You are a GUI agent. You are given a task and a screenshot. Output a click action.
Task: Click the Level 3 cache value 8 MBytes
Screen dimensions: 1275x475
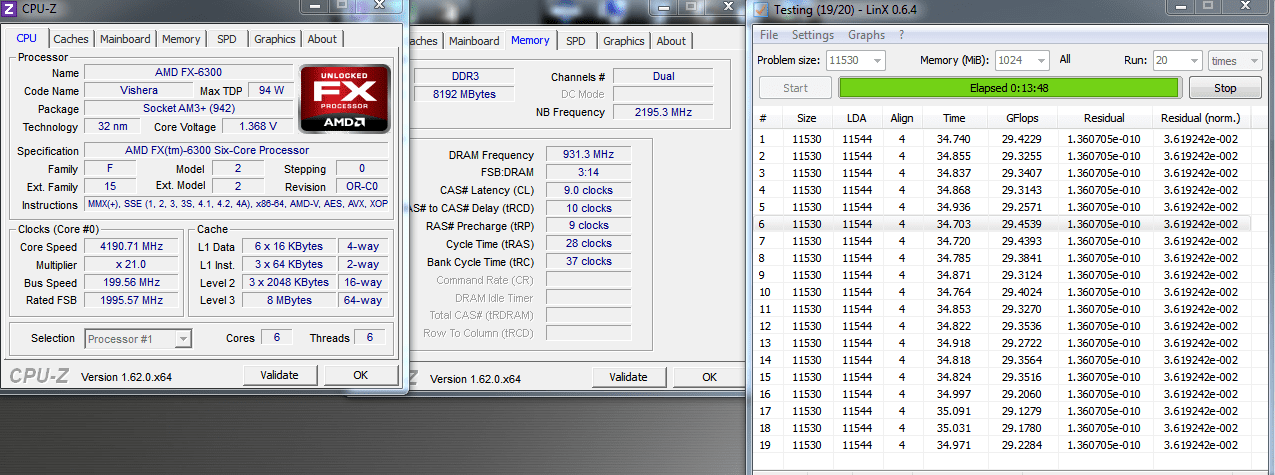coord(288,300)
